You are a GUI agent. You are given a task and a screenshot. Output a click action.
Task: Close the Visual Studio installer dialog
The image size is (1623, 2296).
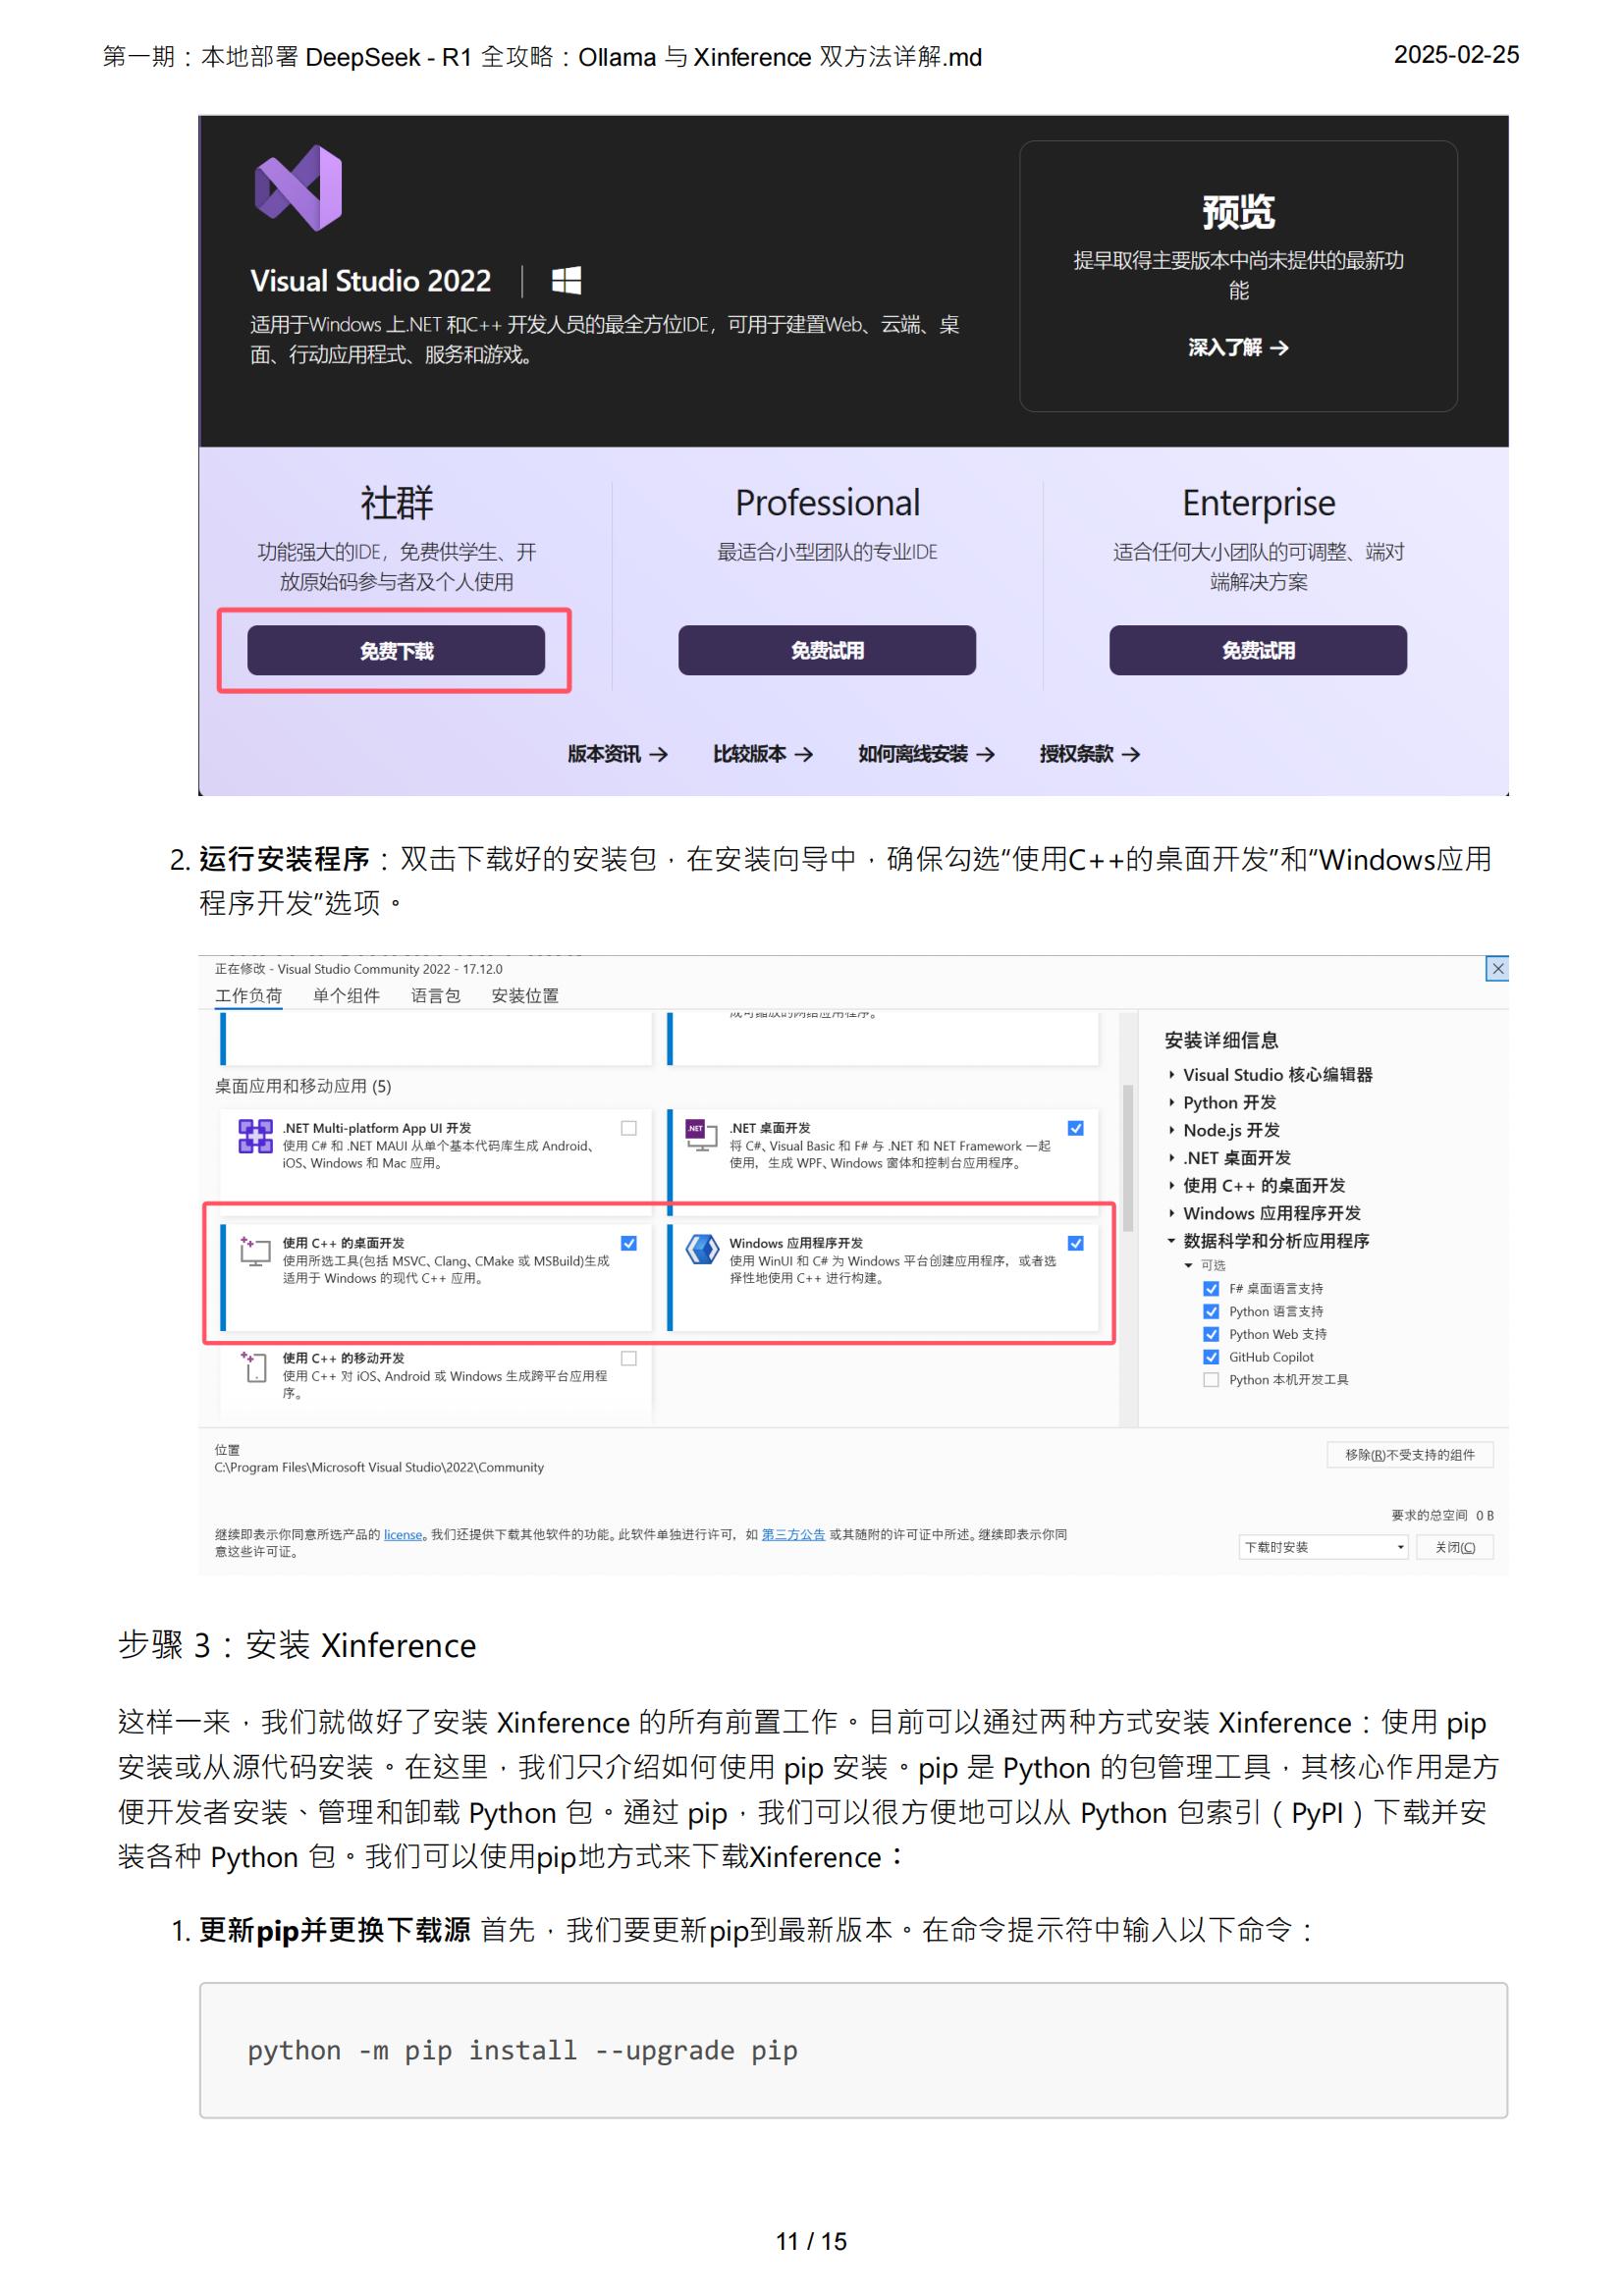tap(1496, 968)
